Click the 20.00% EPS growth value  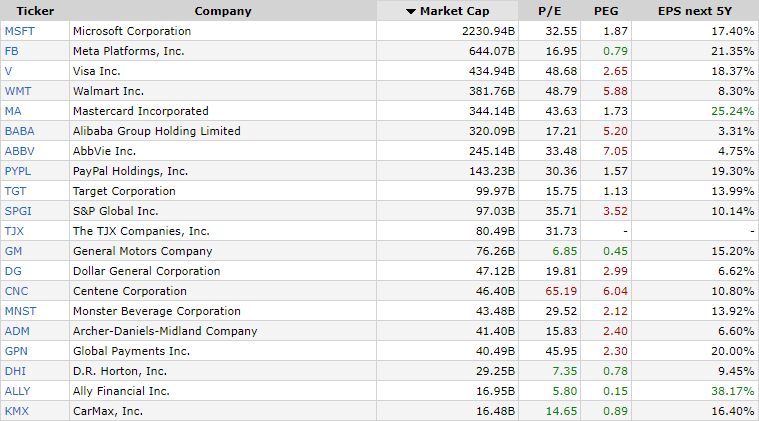(732, 351)
